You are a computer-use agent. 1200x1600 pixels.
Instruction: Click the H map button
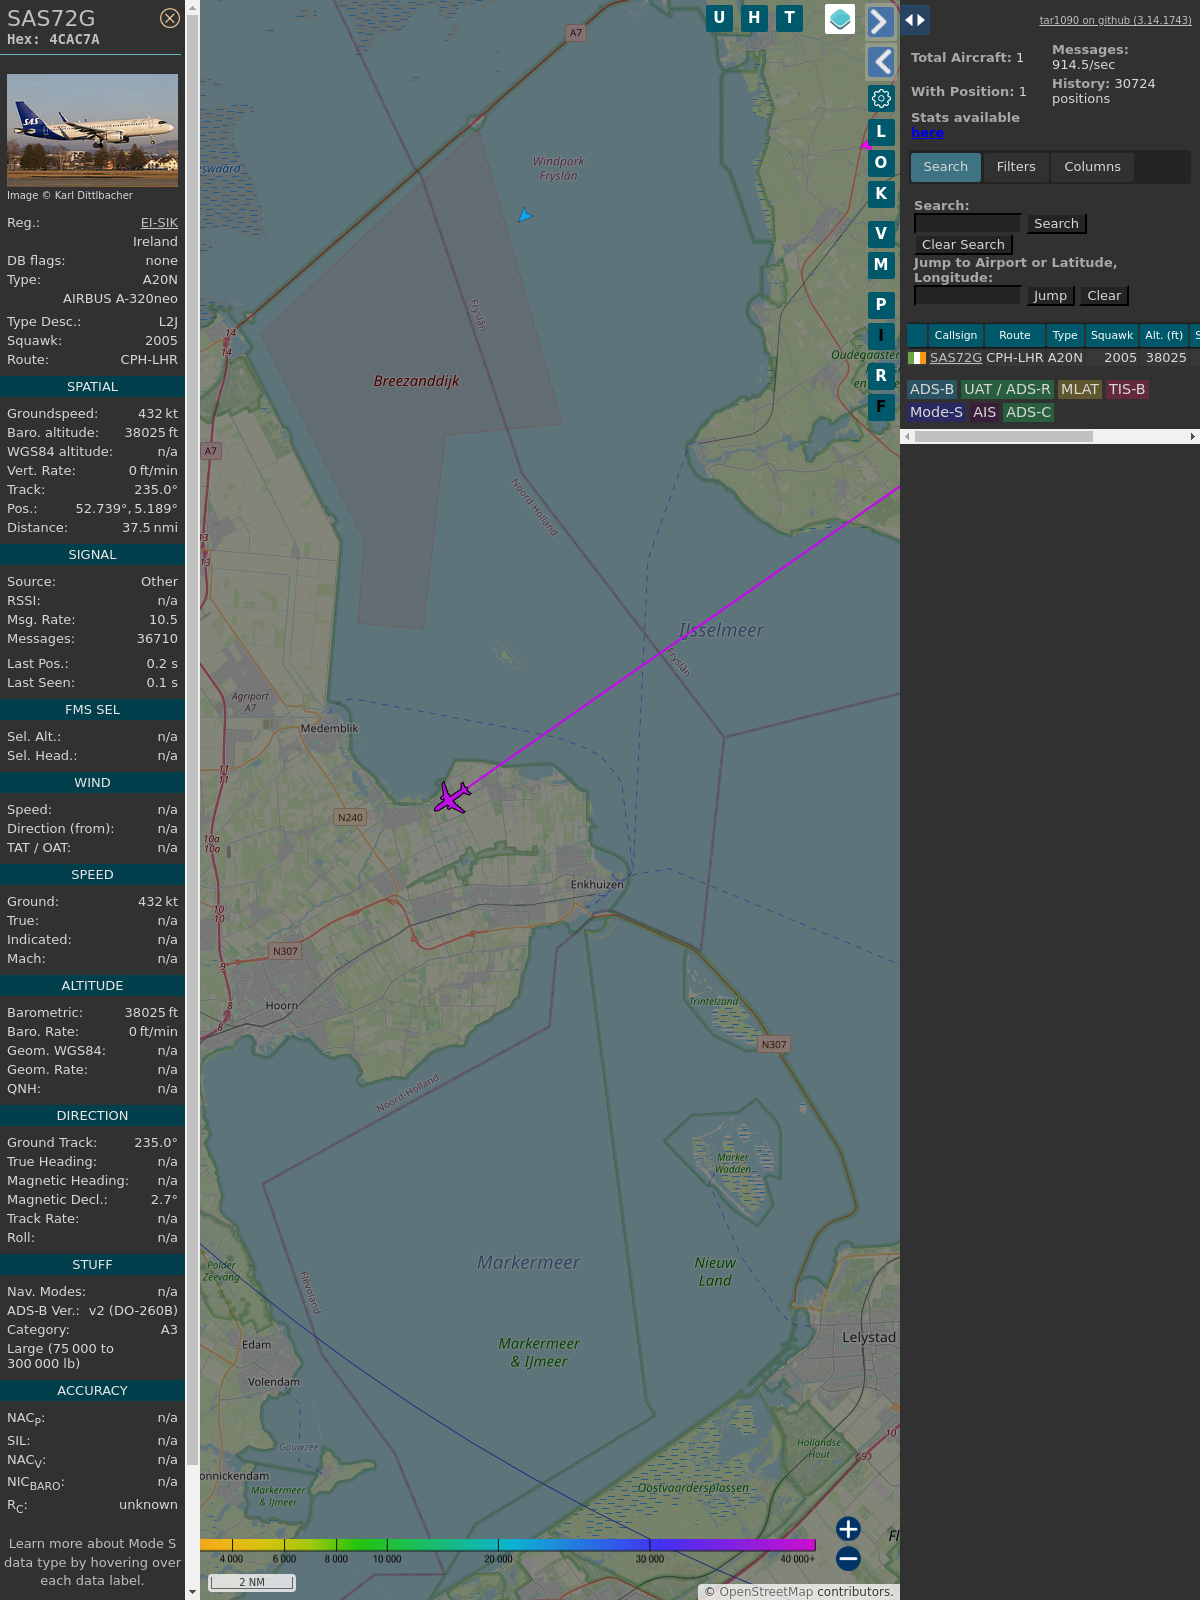pyautogui.click(x=754, y=17)
